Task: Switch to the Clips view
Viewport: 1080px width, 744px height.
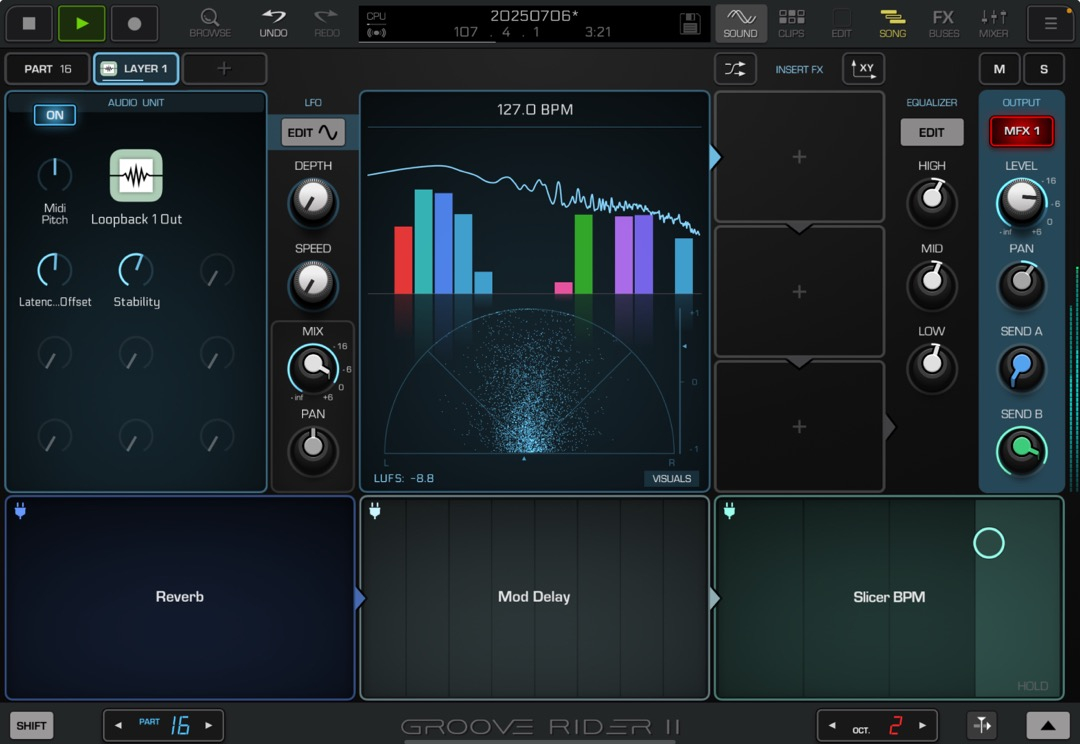Action: pyautogui.click(x=791, y=23)
